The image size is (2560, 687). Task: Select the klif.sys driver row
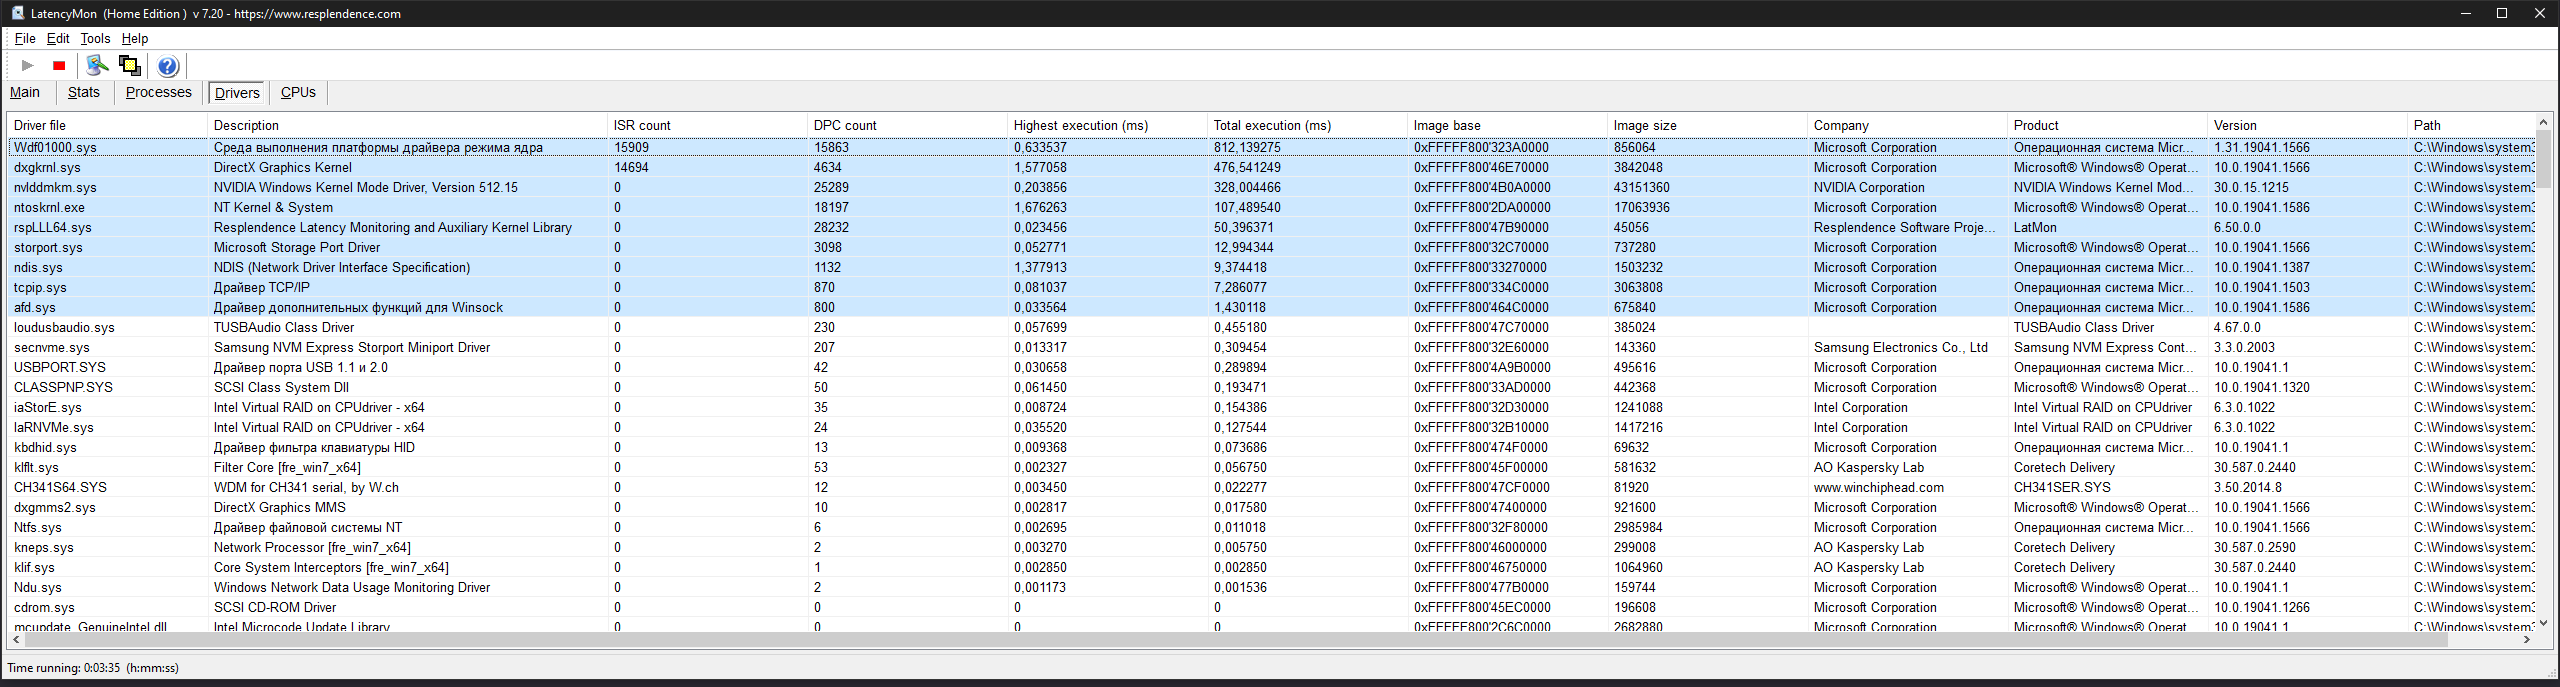pos(1271,567)
